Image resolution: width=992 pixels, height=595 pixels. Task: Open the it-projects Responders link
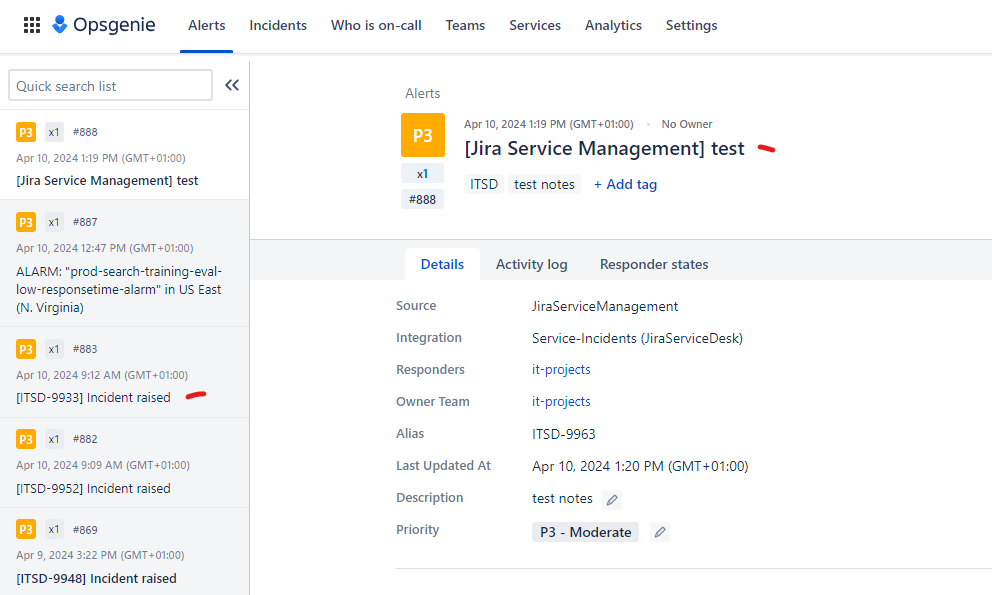point(560,369)
